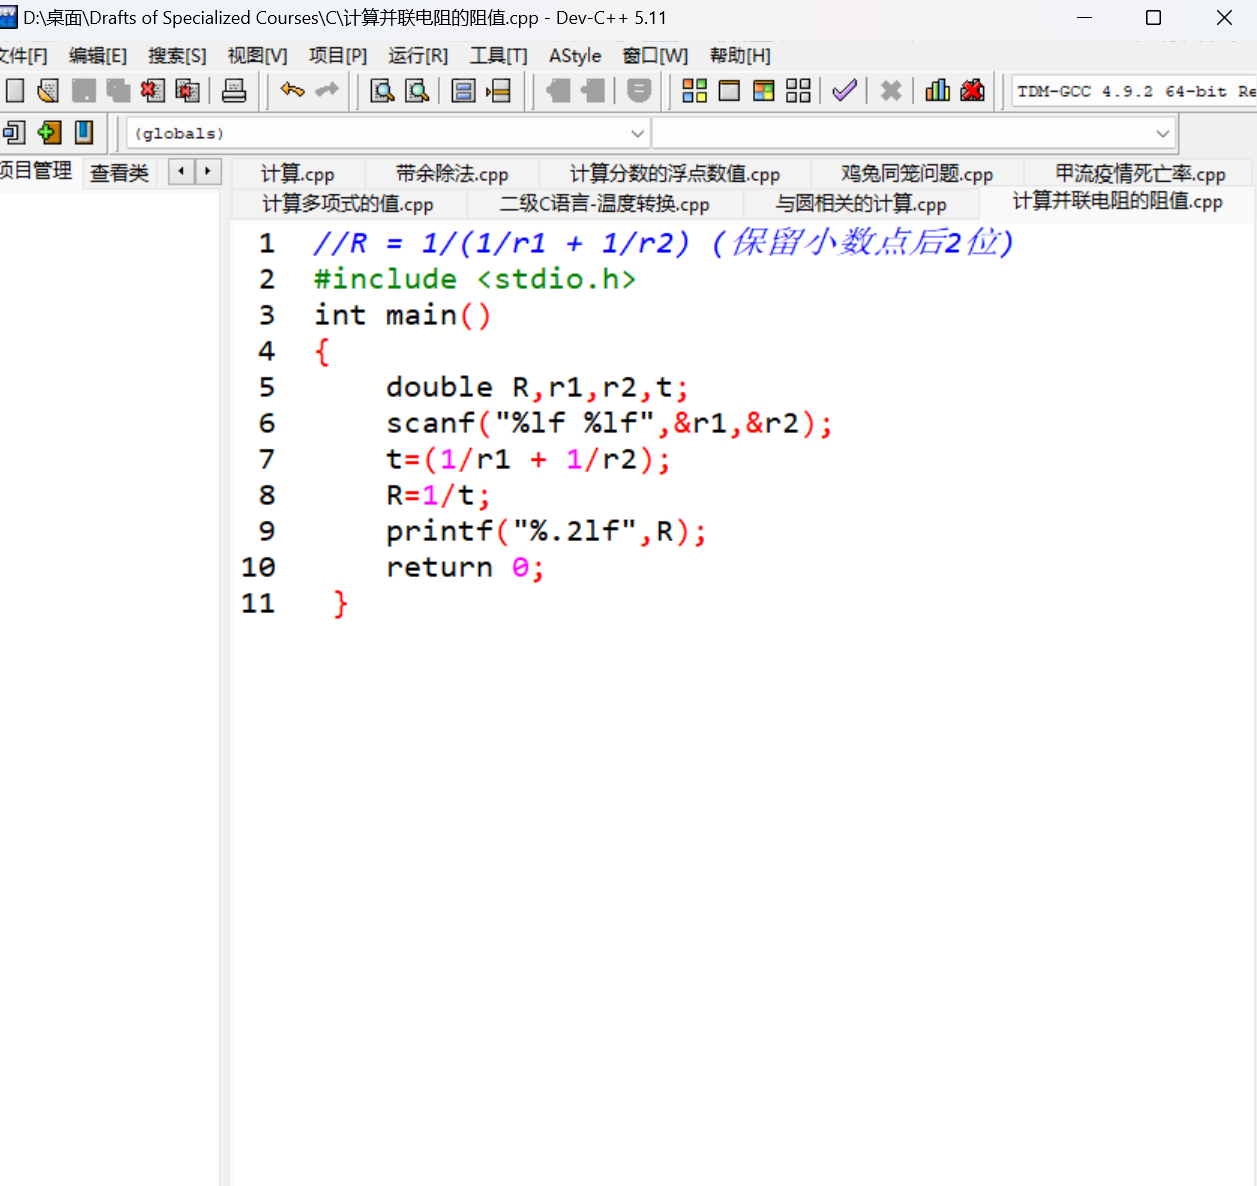
Task: Open the TDM-GCC 4.9.2 compiler dropdown
Action: [x=1134, y=91]
